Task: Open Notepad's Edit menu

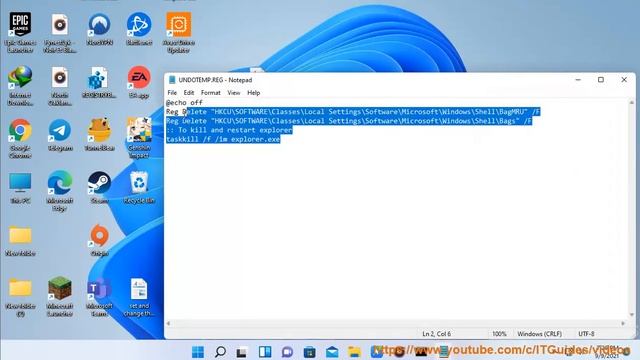Action: [x=189, y=93]
